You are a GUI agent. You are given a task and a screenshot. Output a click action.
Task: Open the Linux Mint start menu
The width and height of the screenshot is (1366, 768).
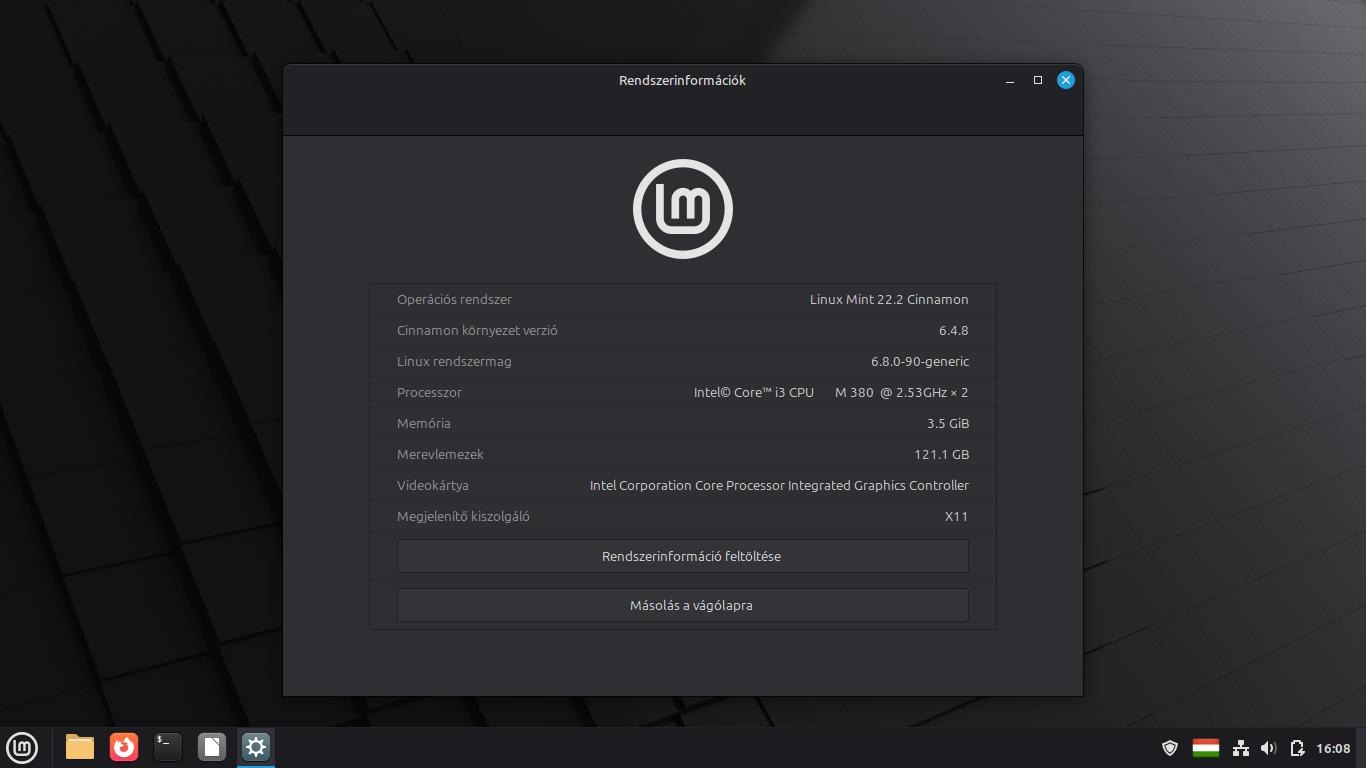pyautogui.click(x=22, y=747)
